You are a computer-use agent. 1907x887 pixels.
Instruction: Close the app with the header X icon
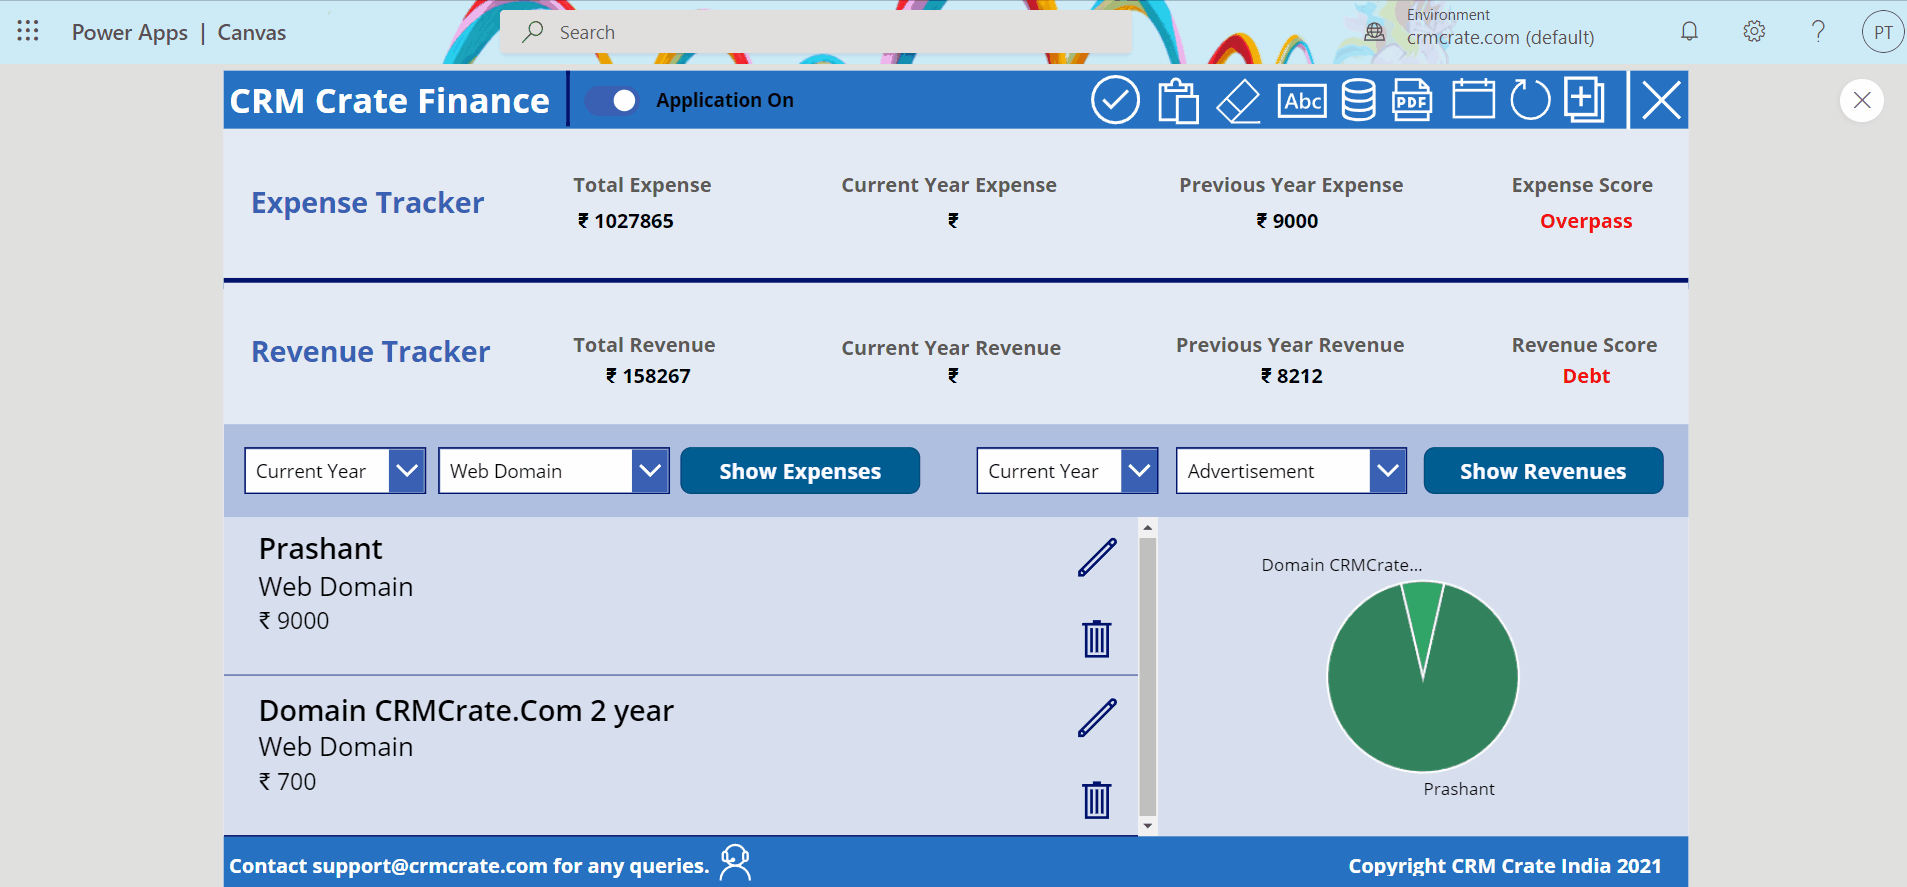(1661, 100)
